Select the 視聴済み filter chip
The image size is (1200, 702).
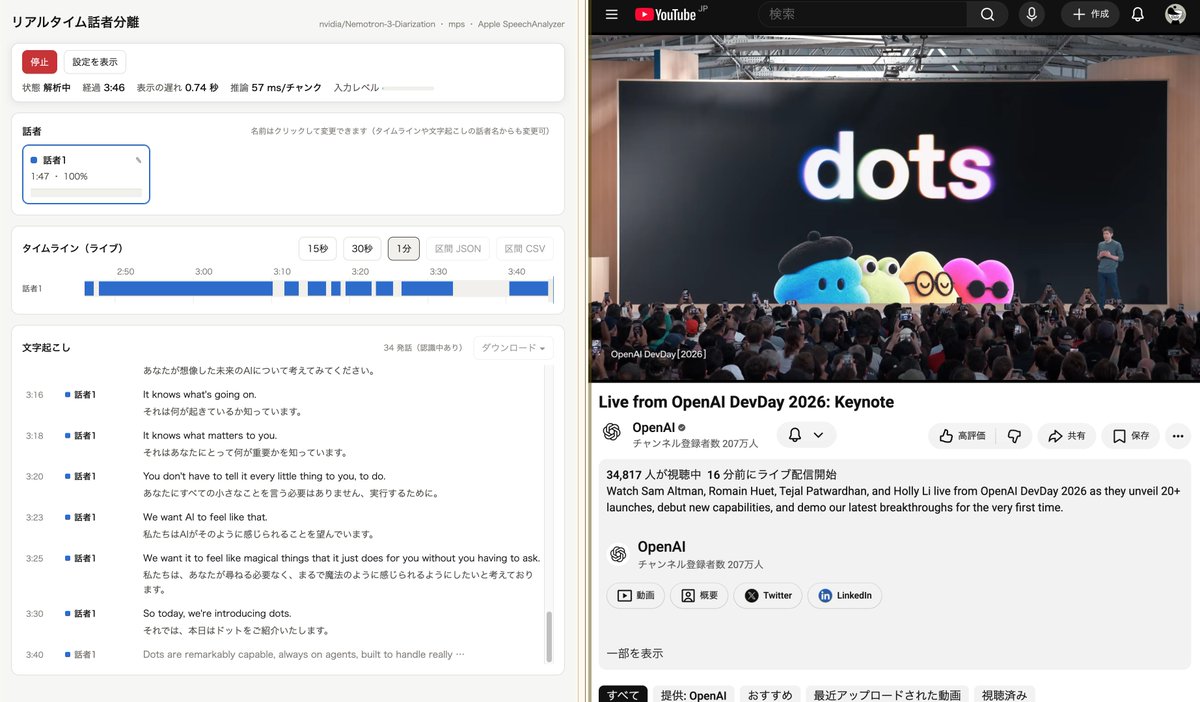click(1005, 695)
